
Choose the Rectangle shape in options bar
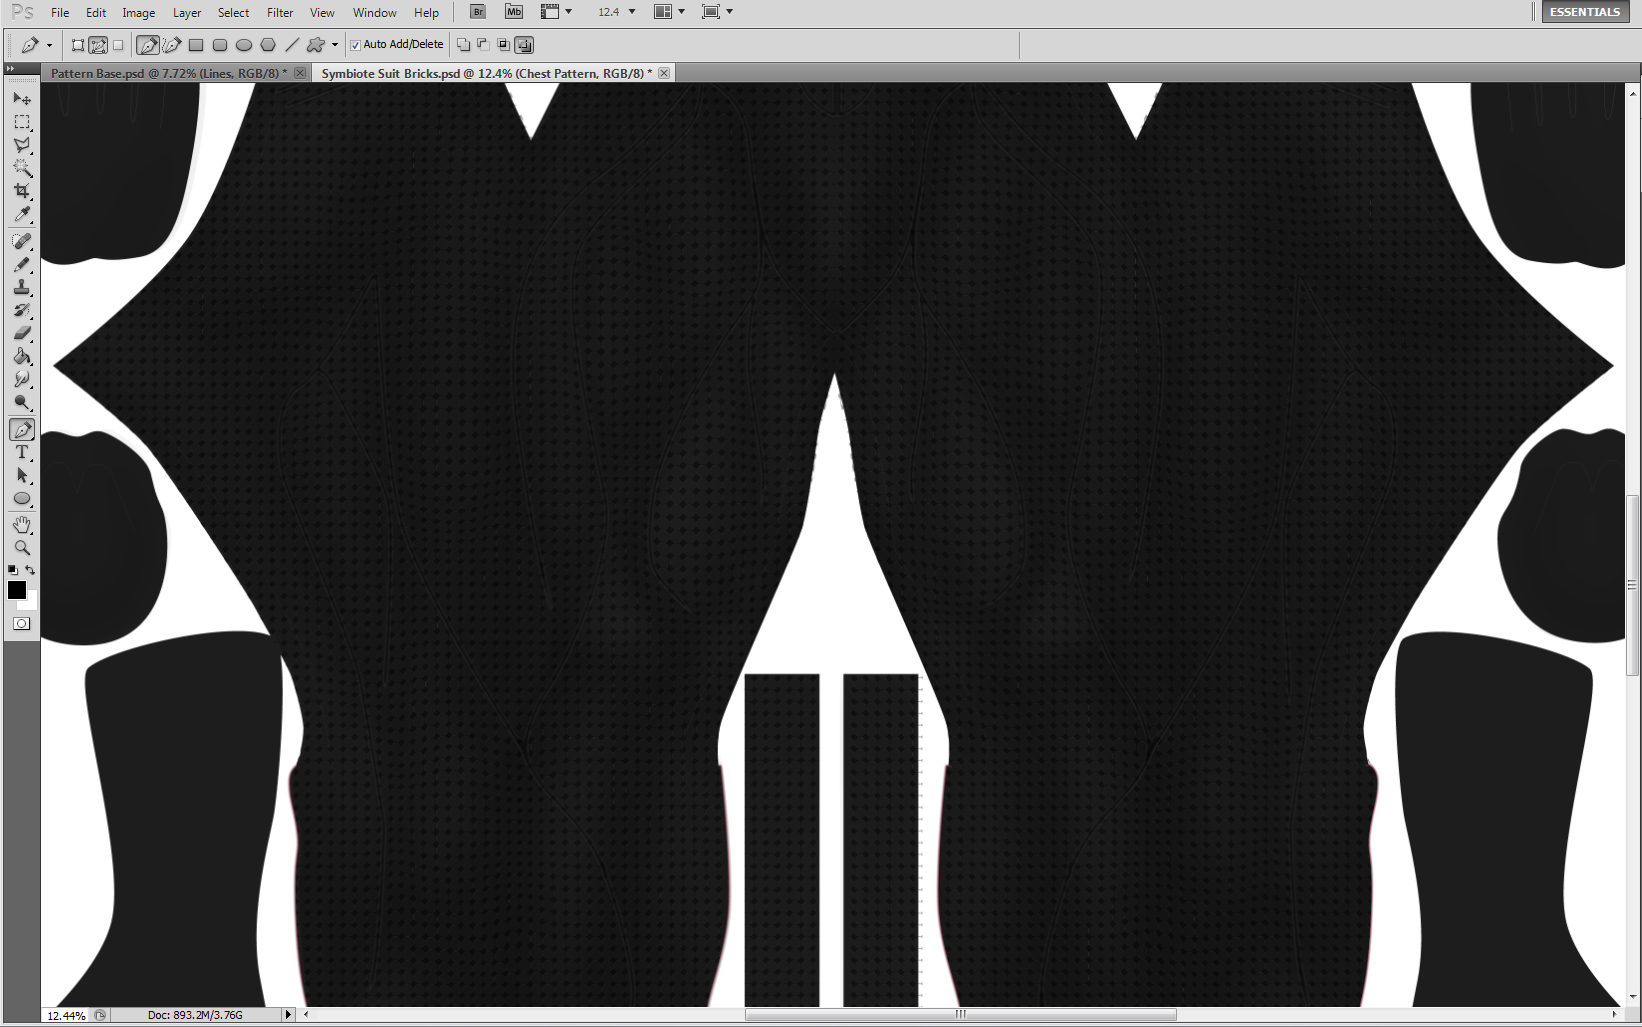pos(196,45)
